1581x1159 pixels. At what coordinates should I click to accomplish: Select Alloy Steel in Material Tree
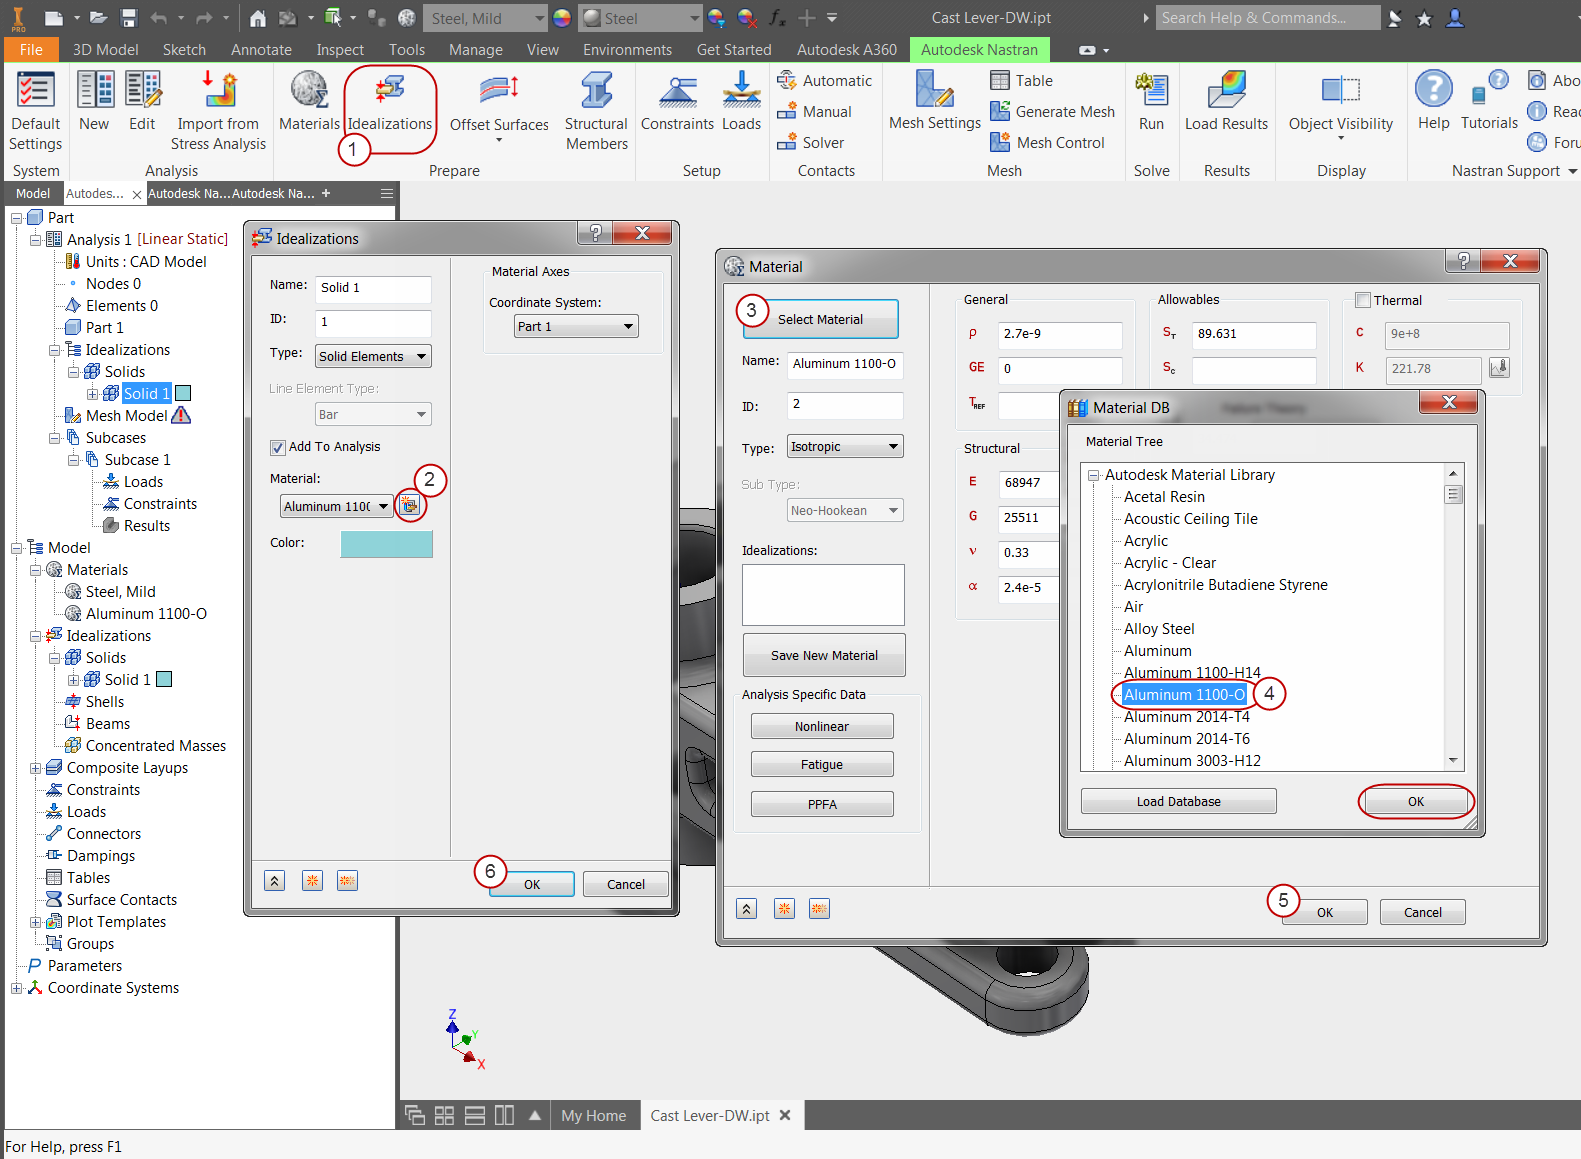click(1159, 629)
